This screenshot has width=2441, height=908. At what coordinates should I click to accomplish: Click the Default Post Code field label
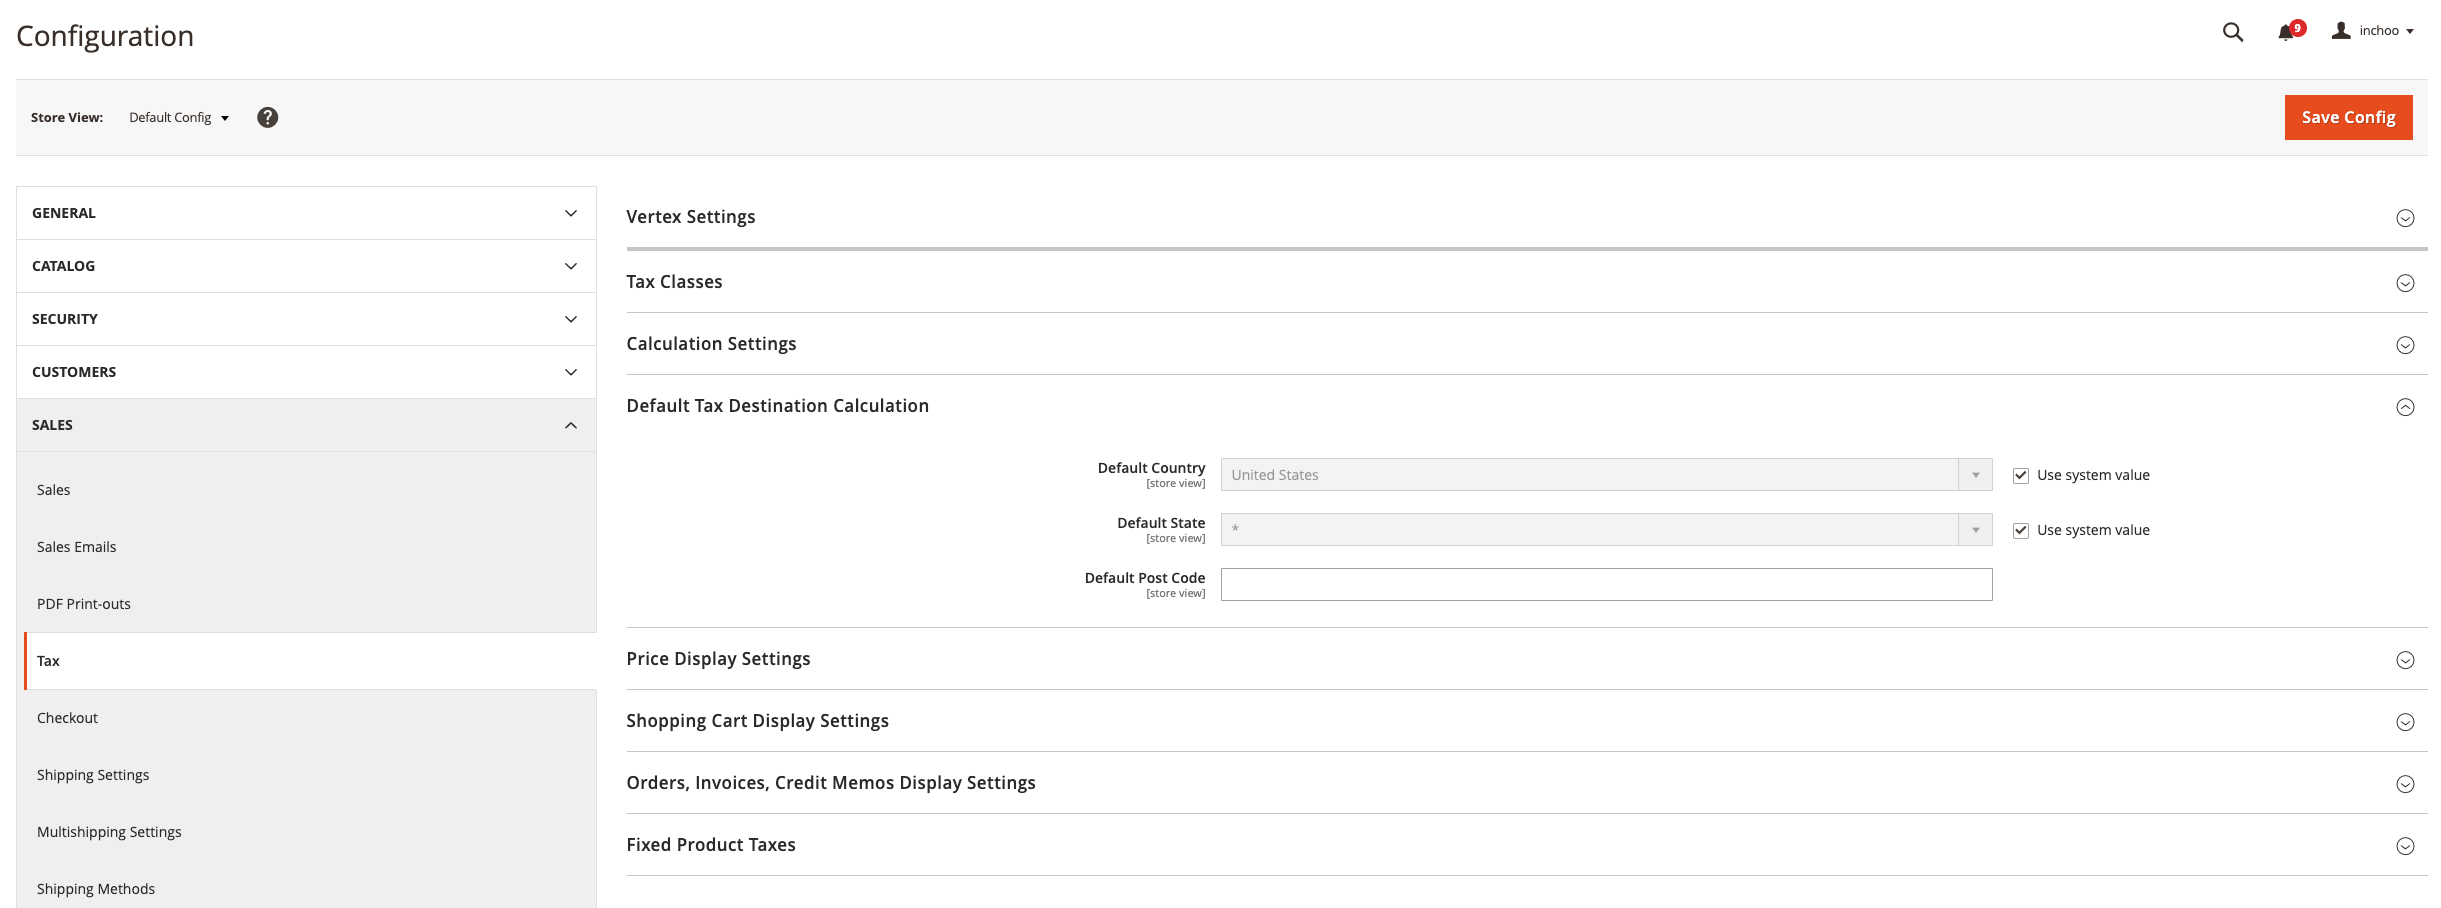pyautogui.click(x=1145, y=578)
